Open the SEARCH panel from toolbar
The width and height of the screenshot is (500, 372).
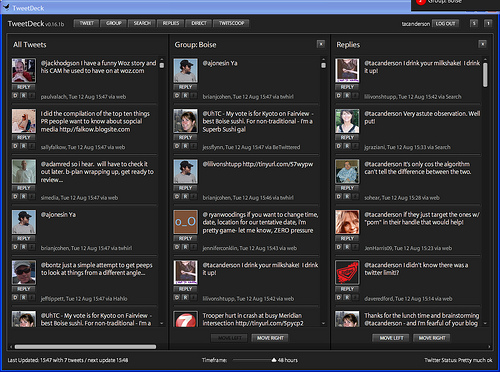tap(142, 23)
